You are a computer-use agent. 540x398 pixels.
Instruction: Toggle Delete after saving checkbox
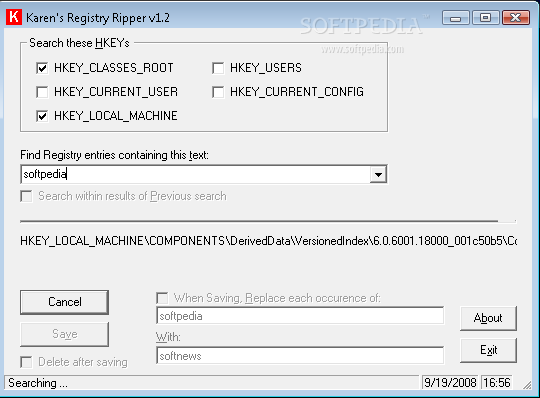[26, 362]
